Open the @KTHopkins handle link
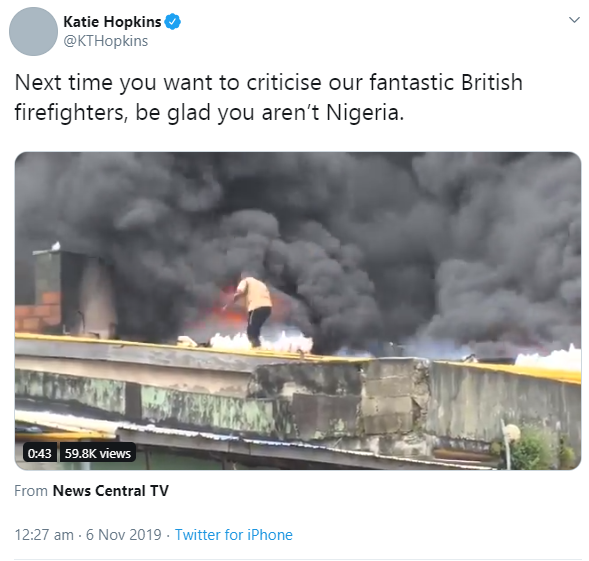Screen dimensions: 589x561 (x=106, y=41)
